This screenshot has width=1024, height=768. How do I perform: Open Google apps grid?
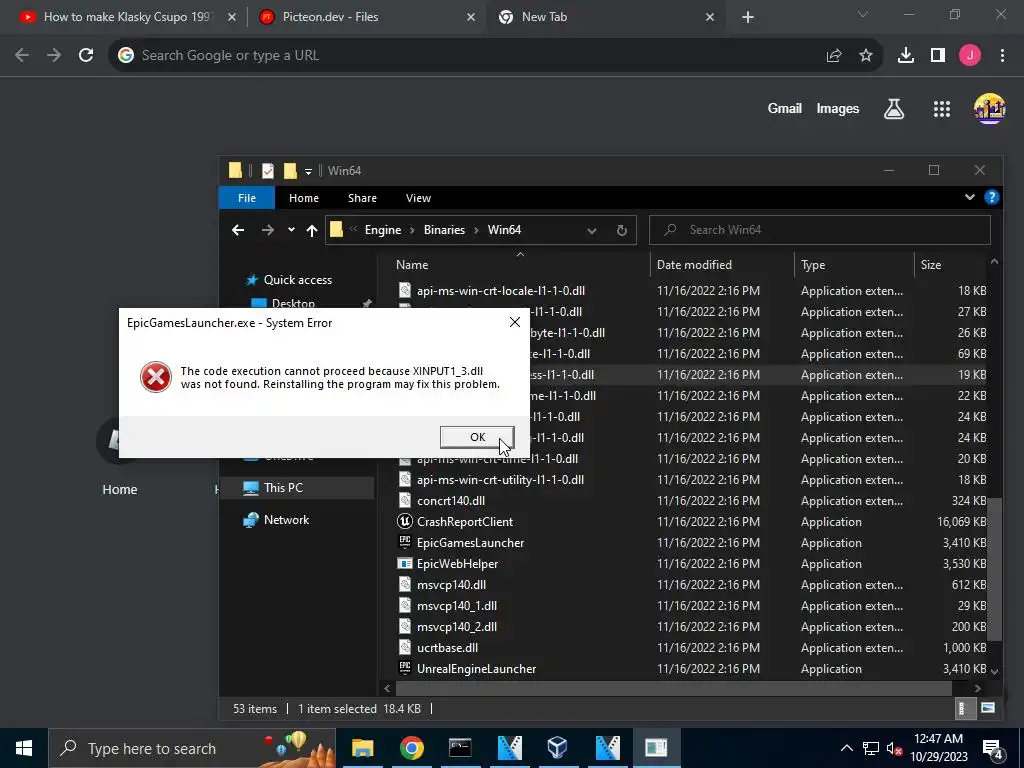pyautogui.click(x=941, y=109)
